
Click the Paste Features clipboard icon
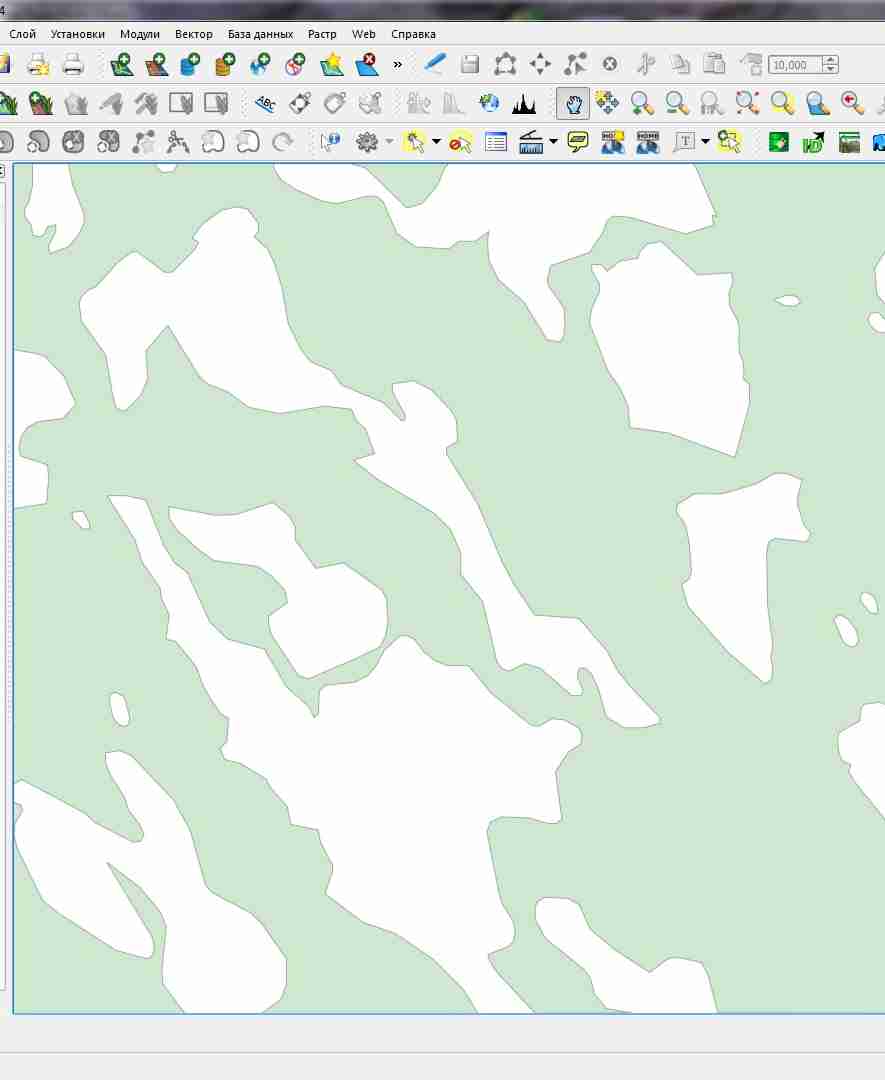pyautogui.click(x=715, y=65)
